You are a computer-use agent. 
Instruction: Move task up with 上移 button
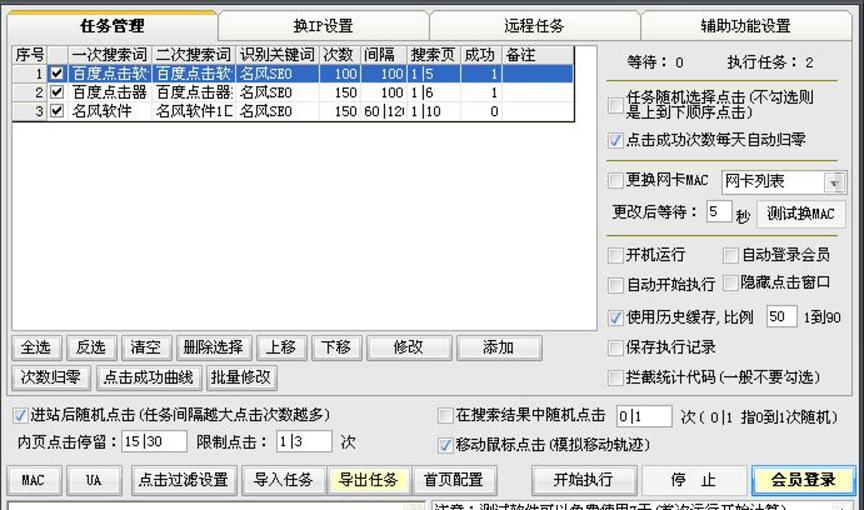282,348
